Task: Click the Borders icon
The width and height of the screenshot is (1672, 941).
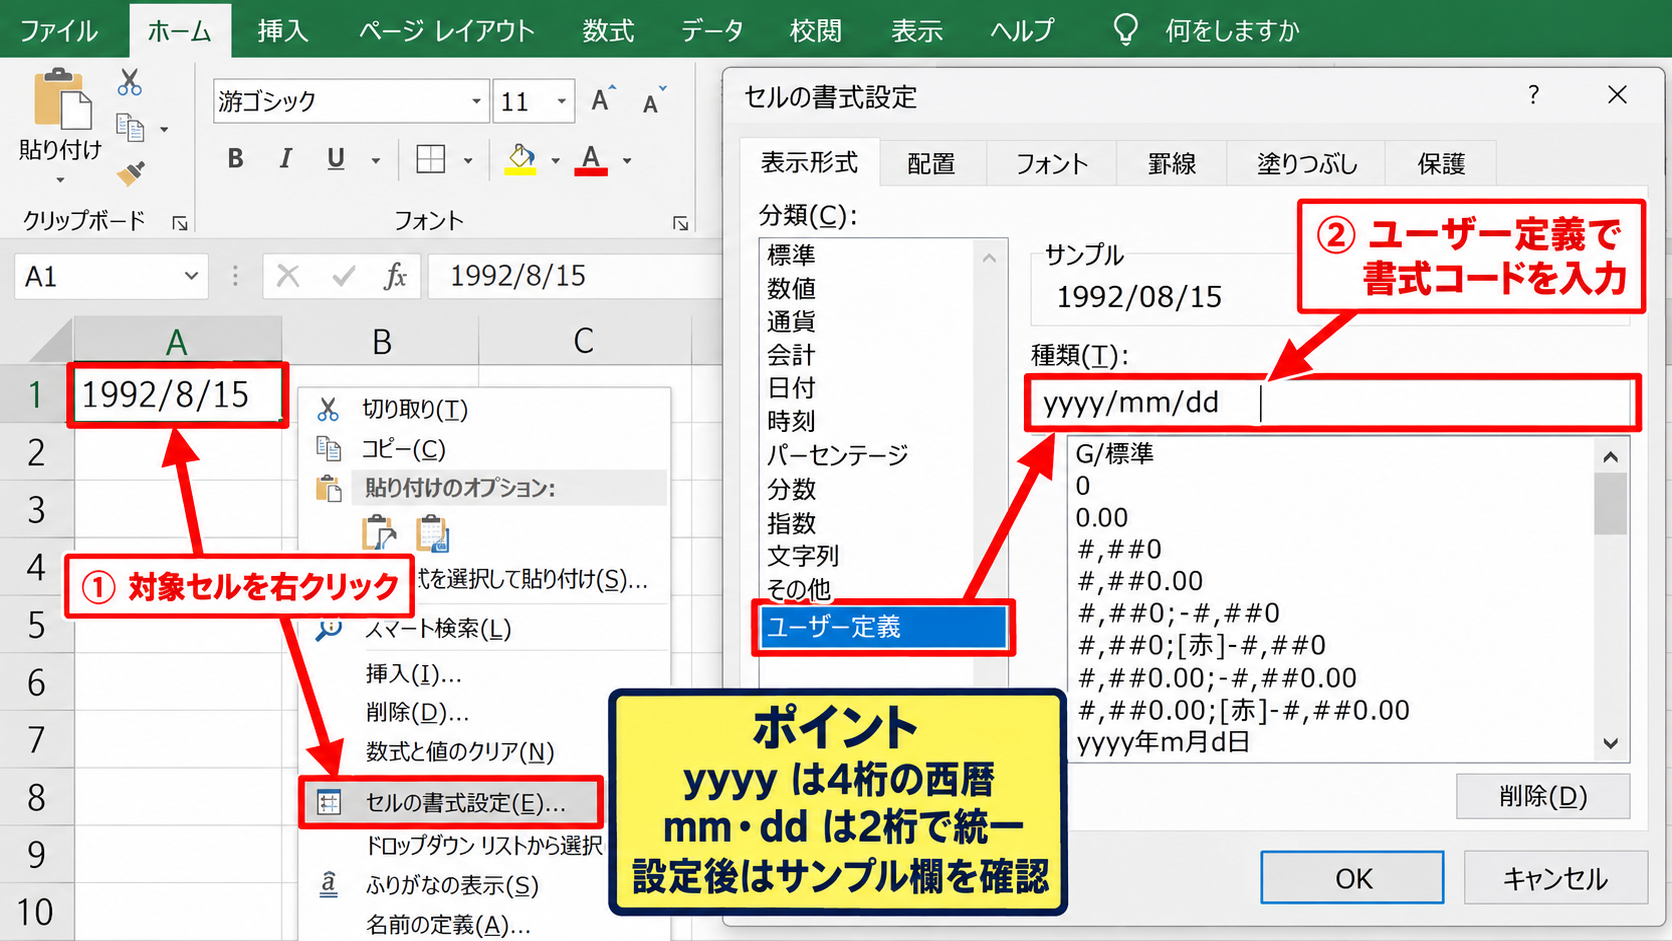Action: click(x=431, y=159)
